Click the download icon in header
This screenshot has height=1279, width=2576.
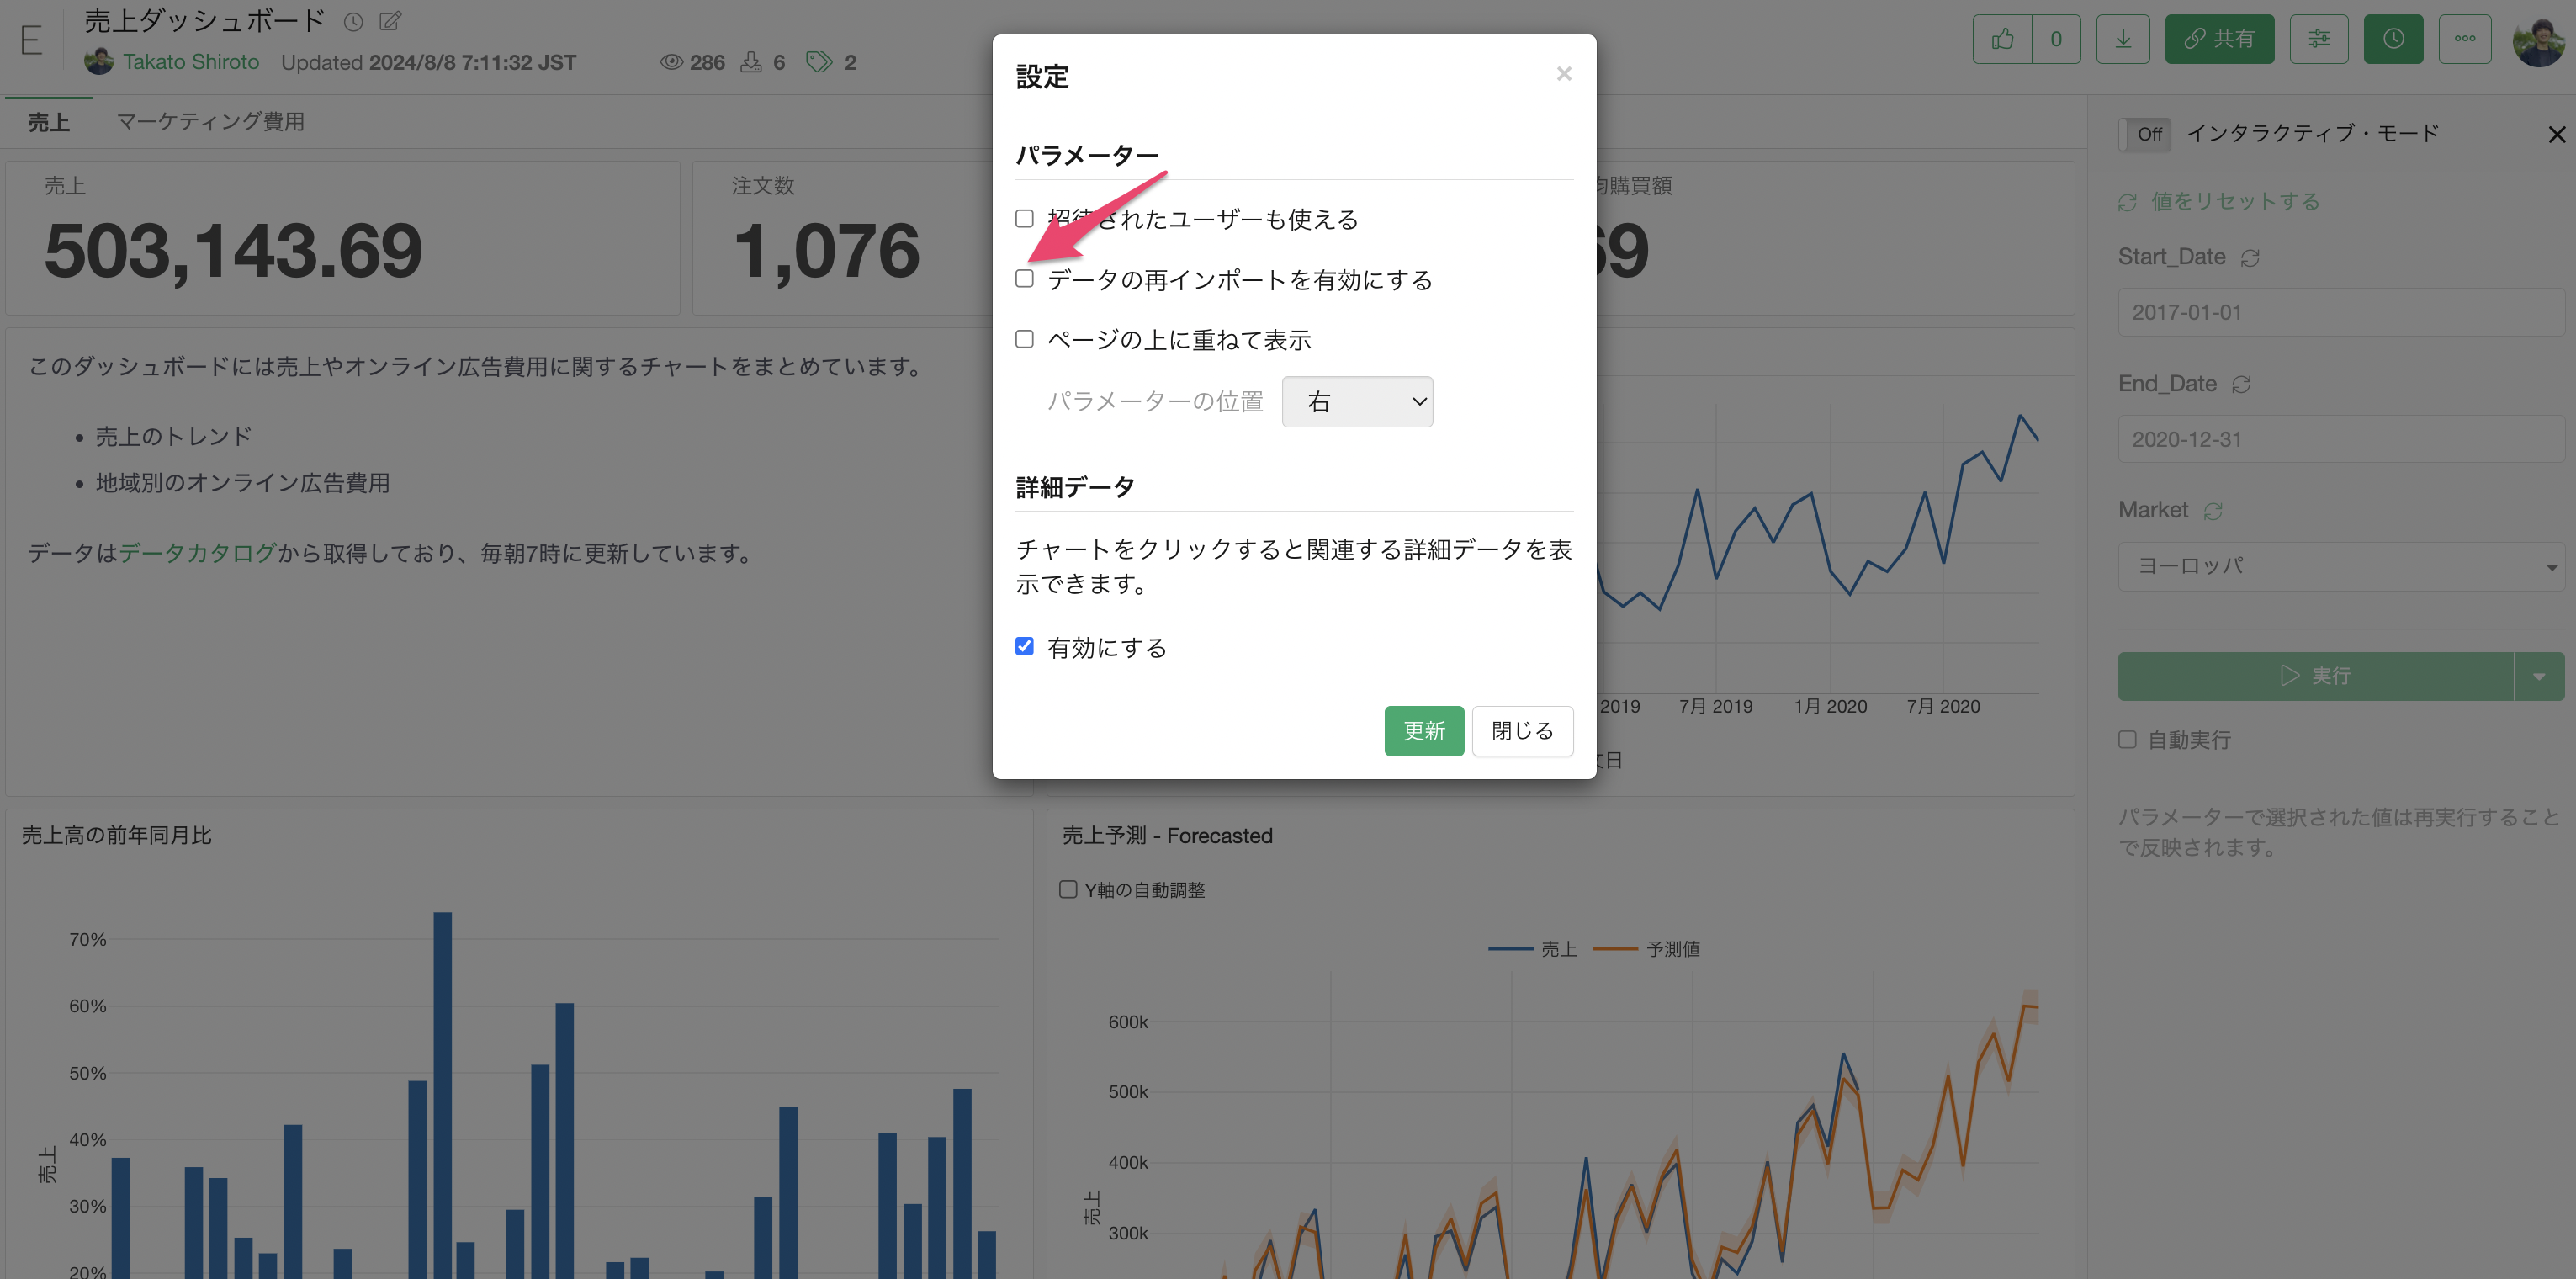(2123, 39)
